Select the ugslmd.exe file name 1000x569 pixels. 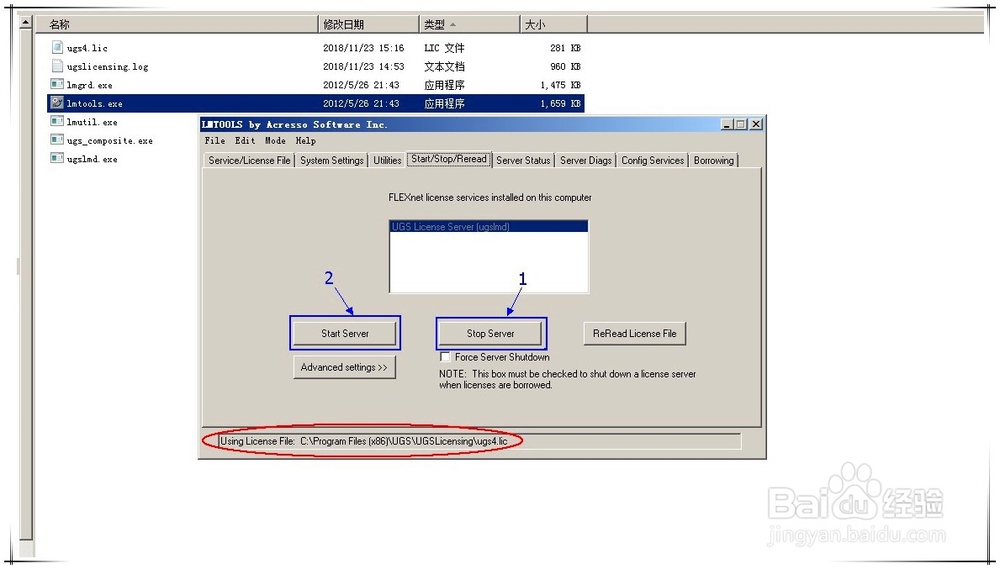(92, 159)
